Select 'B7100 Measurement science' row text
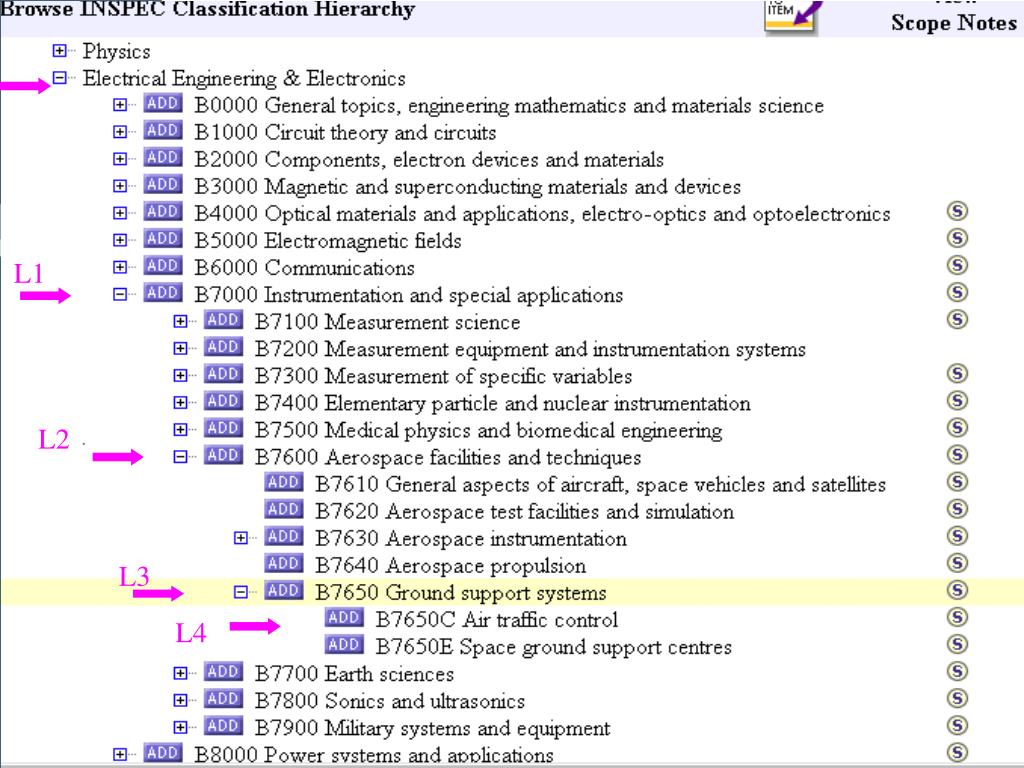1024x768 pixels. tap(387, 322)
